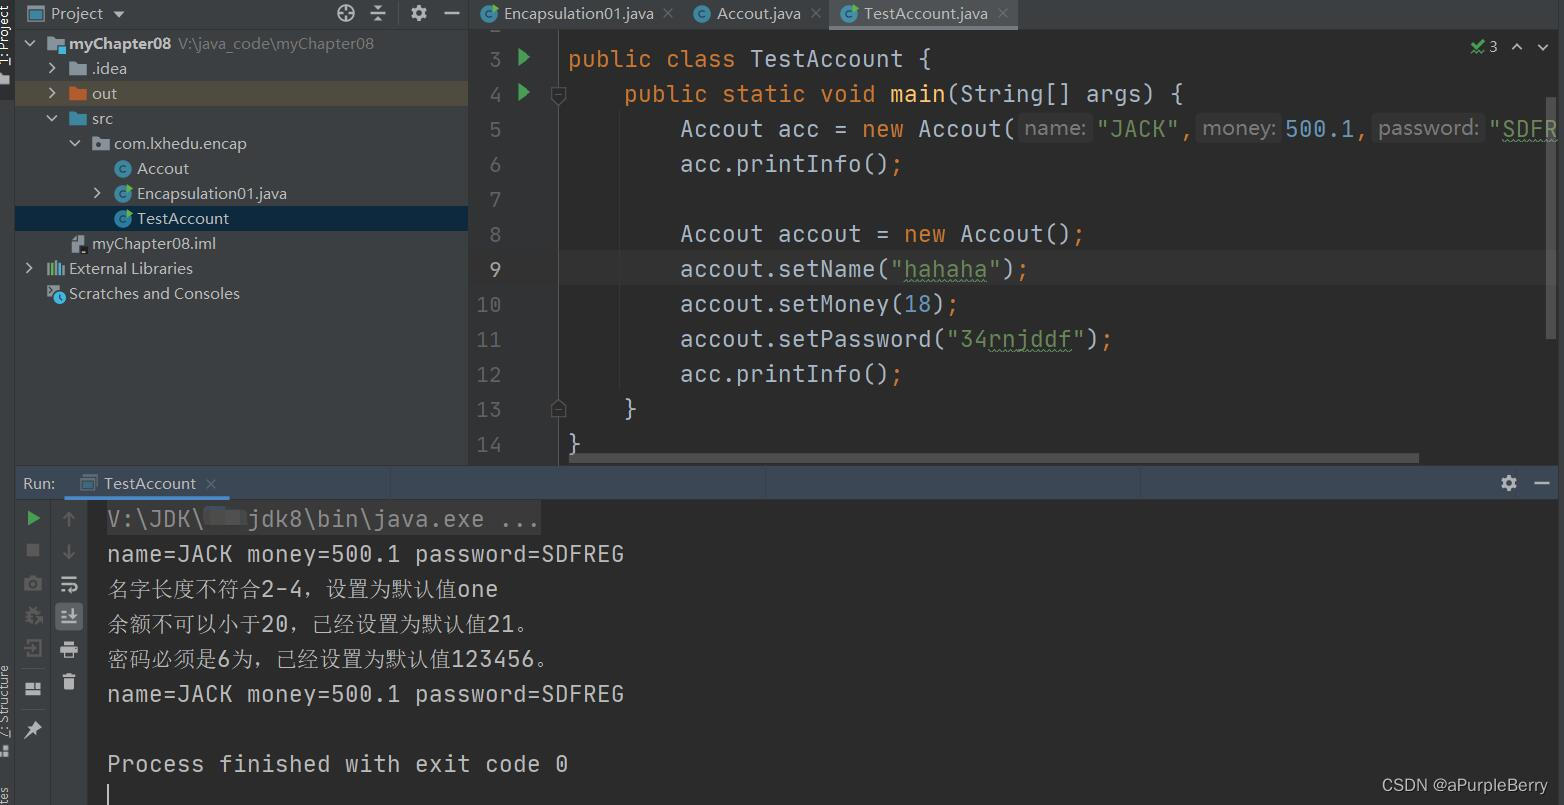Collapse the src folder
This screenshot has width=1564, height=805.
point(52,118)
